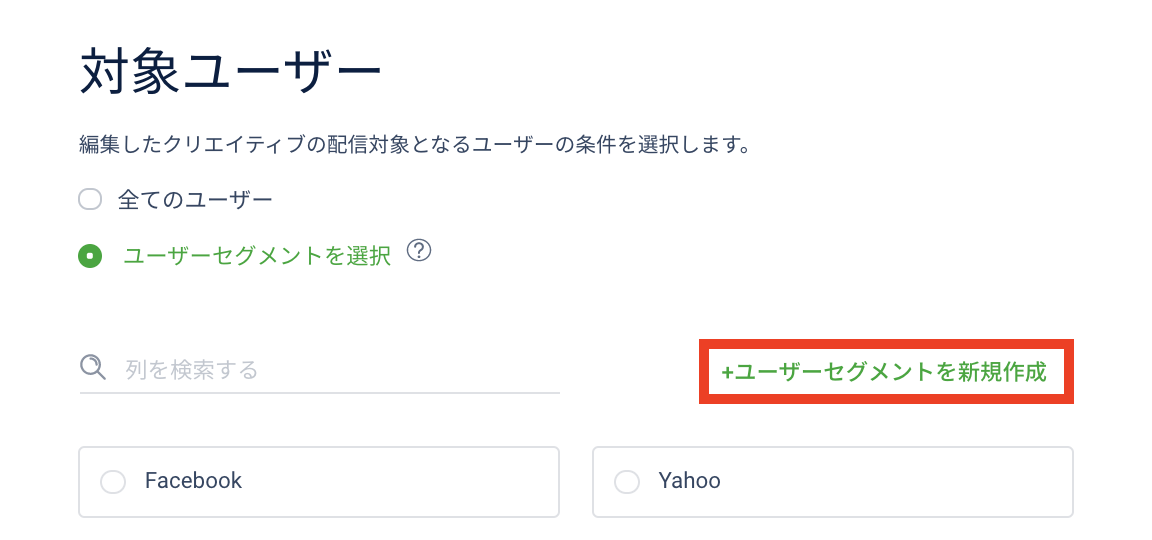
Task: Choose the Facebook segment radio circle
Action: [113, 482]
